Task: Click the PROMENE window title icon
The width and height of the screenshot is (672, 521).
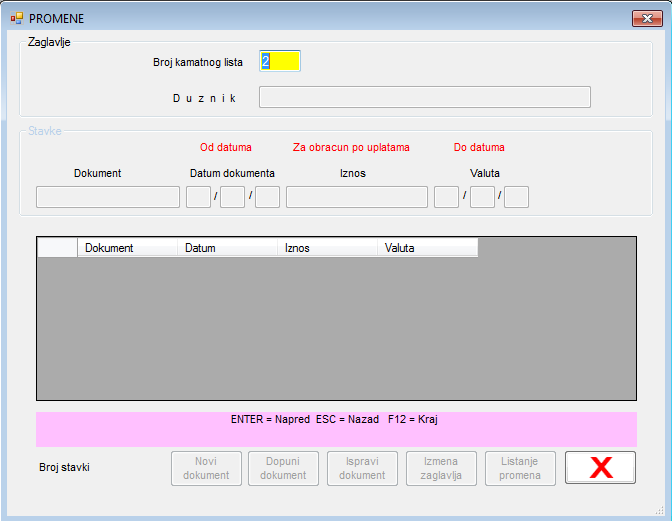Action: [x=16, y=18]
